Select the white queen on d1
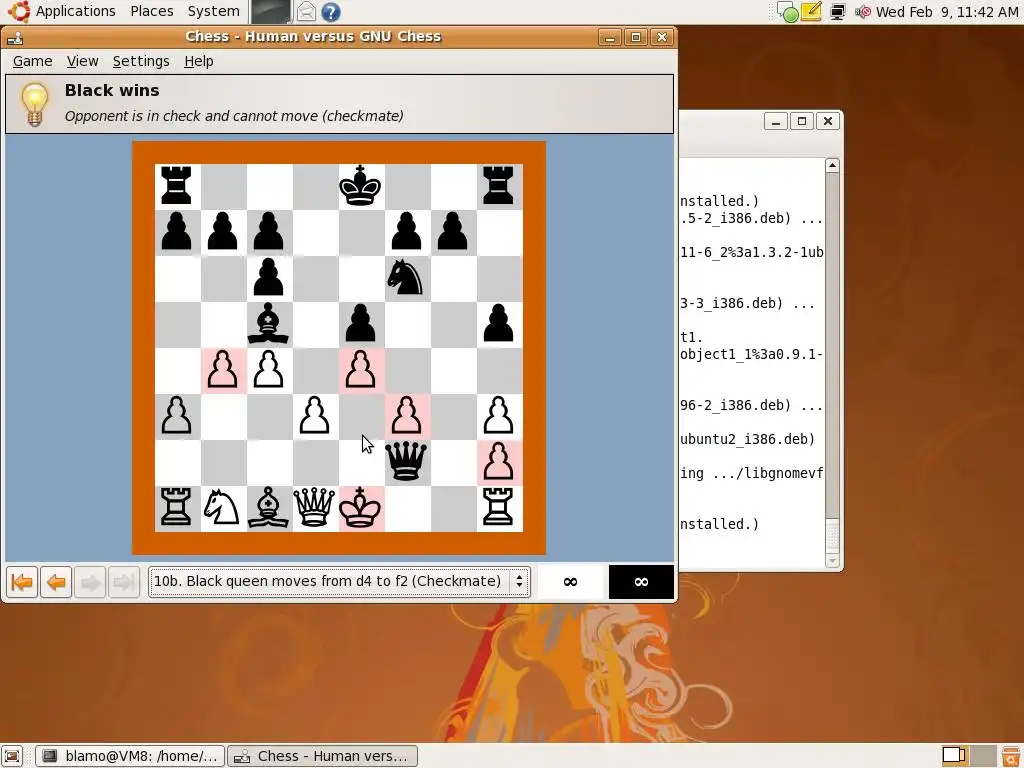Image resolution: width=1024 pixels, height=768 pixels. coord(314,507)
